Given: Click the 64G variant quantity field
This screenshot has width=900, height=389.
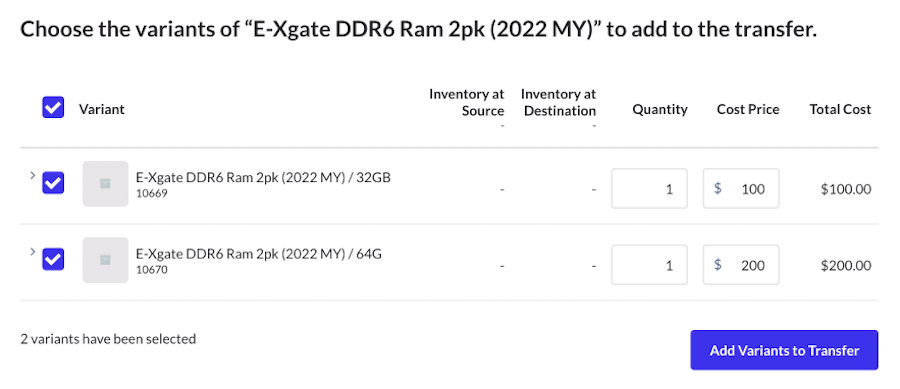Looking at the screenshot, I should (x=649, y=264).
